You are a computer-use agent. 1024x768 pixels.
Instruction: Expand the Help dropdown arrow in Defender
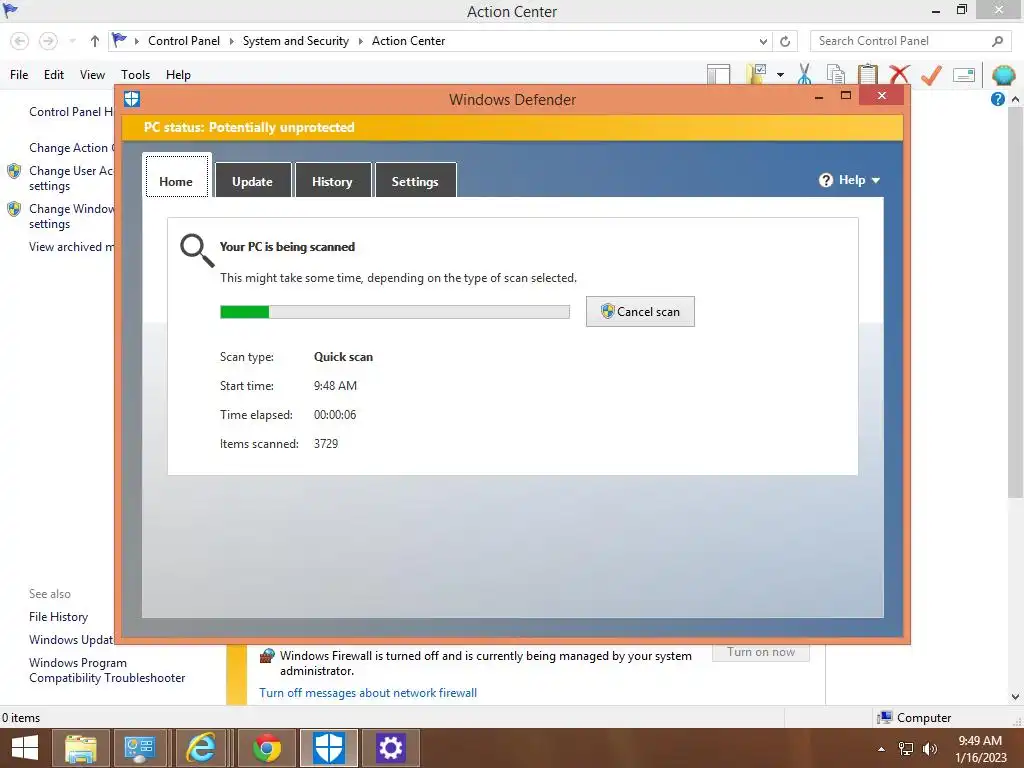click(x=876, y=181)
